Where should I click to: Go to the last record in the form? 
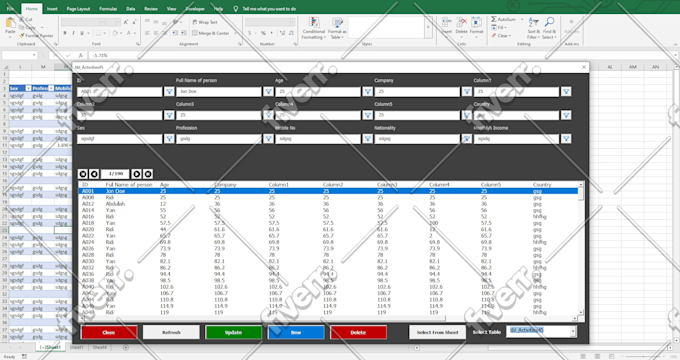(x=147, y=174)
